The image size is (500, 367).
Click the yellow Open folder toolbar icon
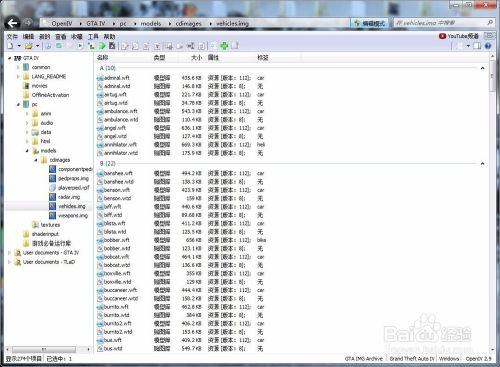pos(28,46)
